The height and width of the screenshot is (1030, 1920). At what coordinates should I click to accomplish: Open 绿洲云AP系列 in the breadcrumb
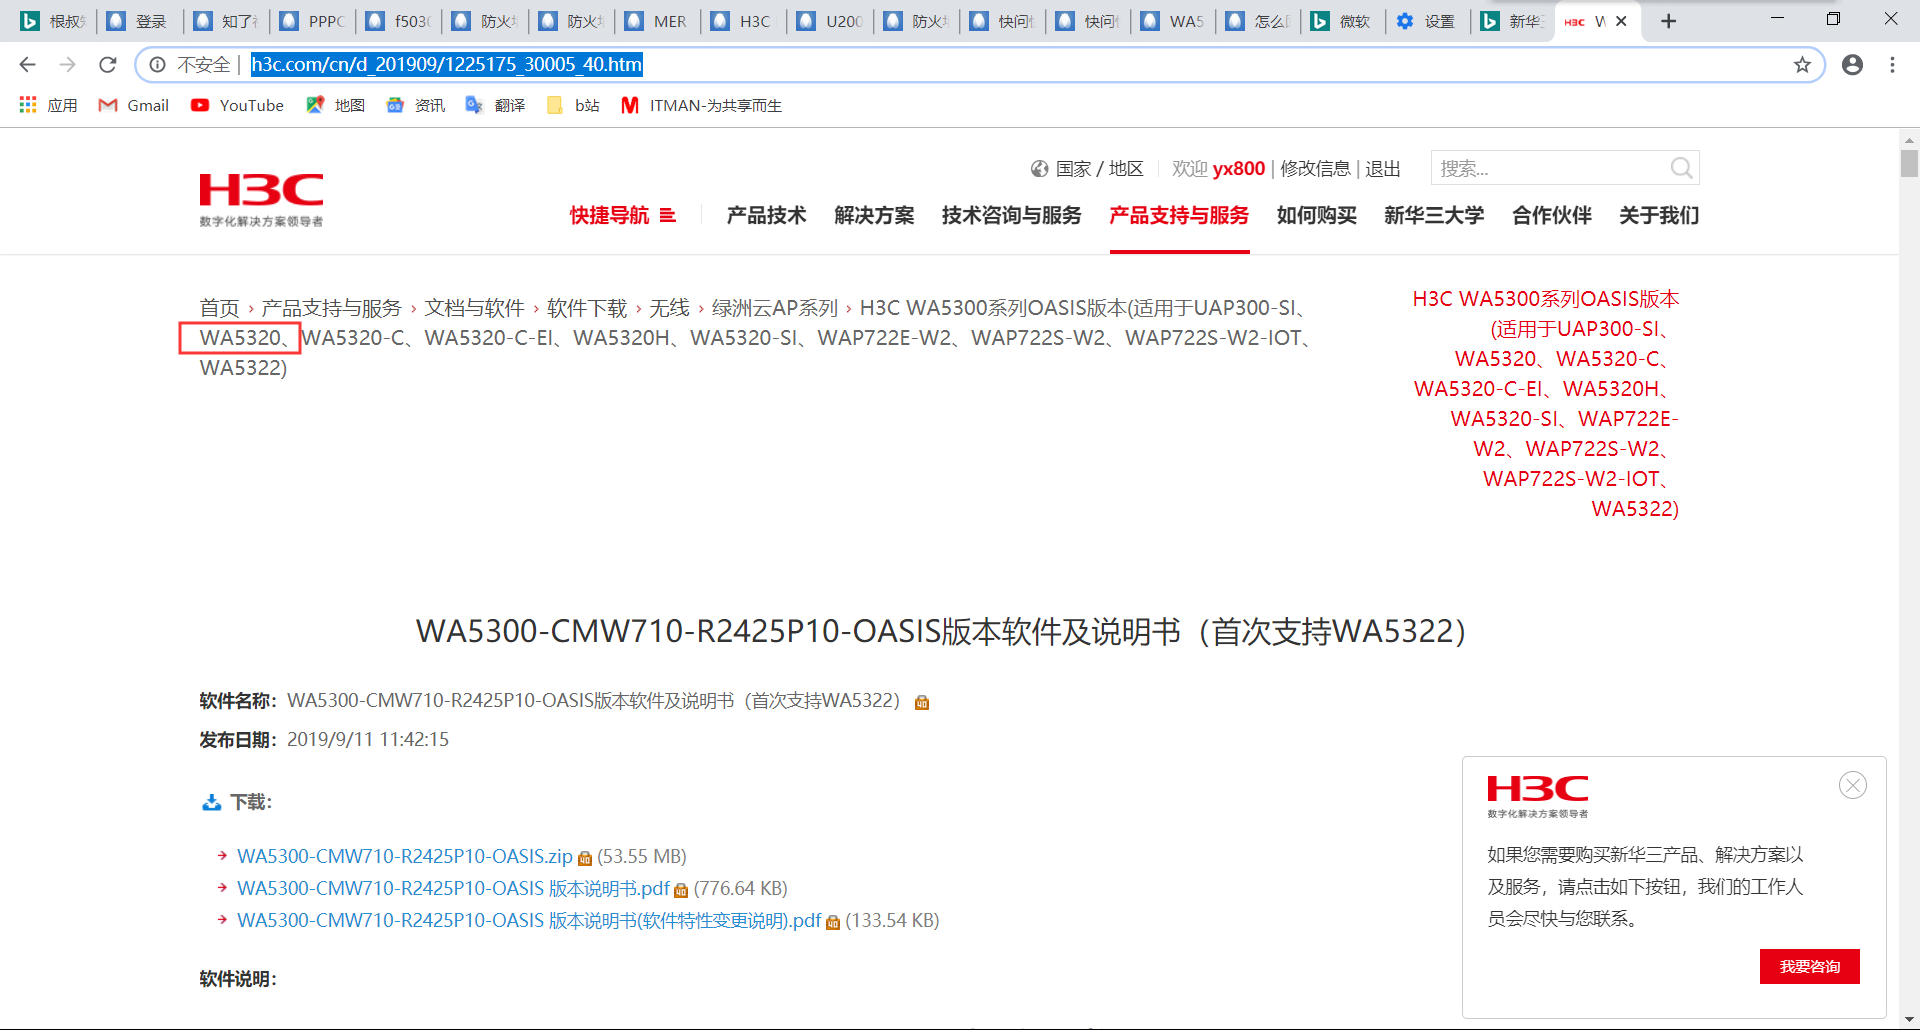pyautogui.click(x=775, y=308)
